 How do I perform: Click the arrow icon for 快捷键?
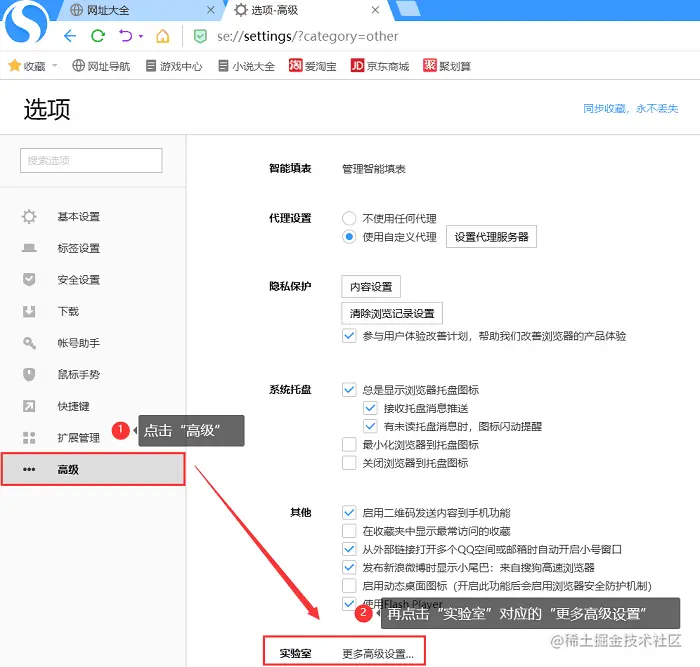(29, 406)
